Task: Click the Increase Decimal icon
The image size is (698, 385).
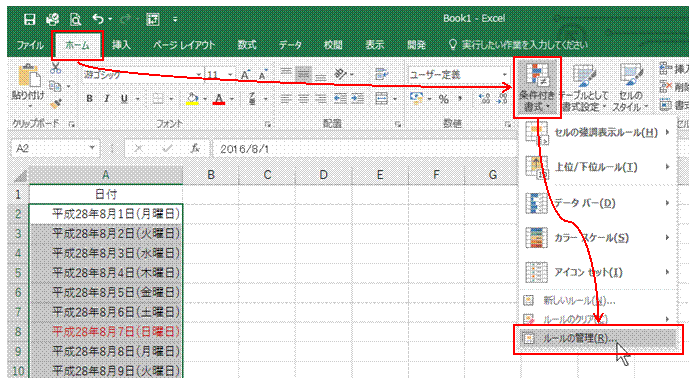Action: coord(484,99)
